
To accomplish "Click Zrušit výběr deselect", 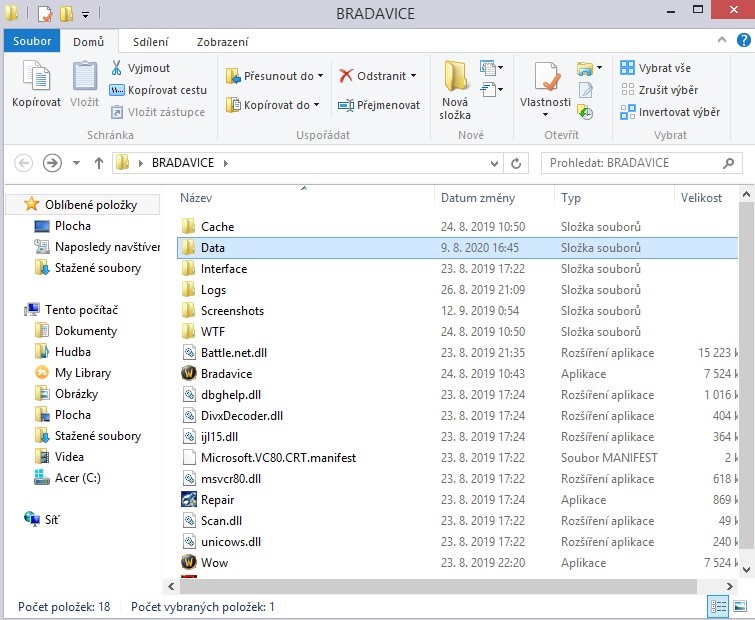I will (659, 90).
